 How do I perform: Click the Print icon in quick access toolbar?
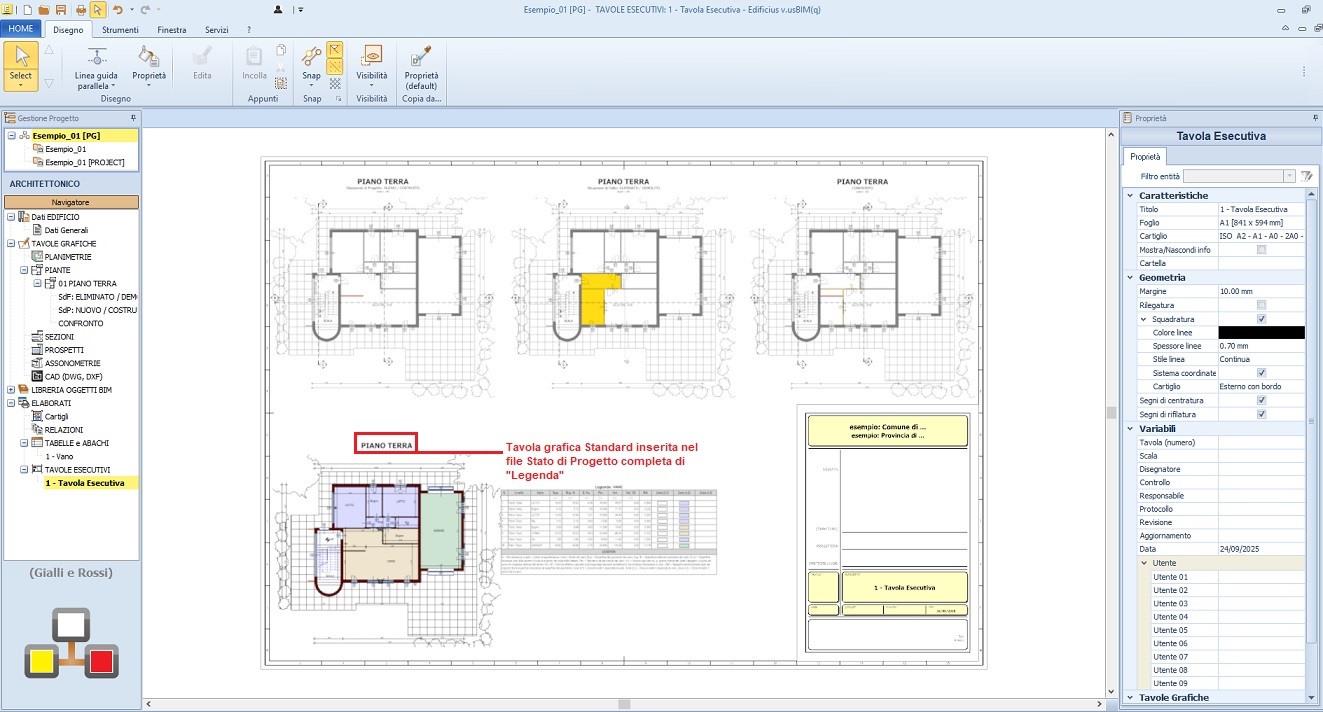pyautogui.click(x=80, y=9)
